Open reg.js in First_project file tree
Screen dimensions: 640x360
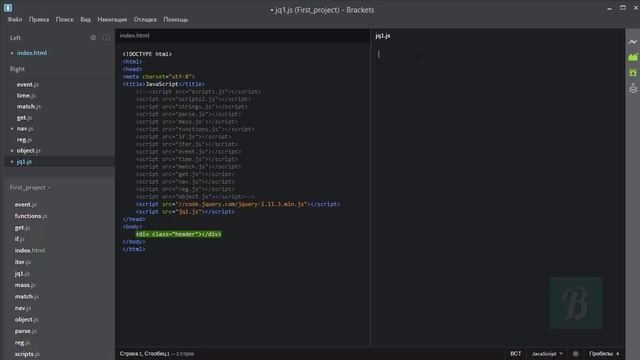click(x=22, y=342)
